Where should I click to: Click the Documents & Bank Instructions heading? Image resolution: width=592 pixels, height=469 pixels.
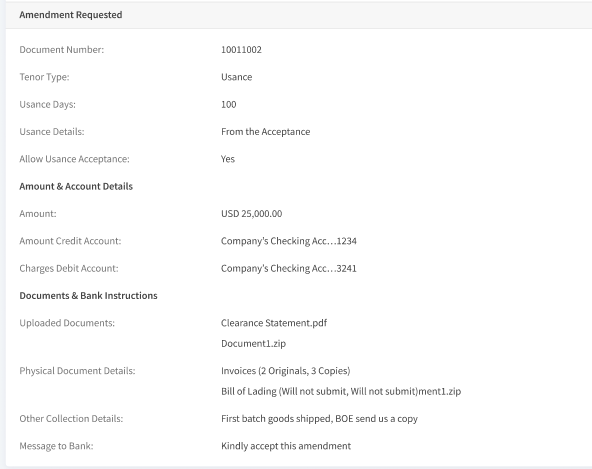pos(88,296)
